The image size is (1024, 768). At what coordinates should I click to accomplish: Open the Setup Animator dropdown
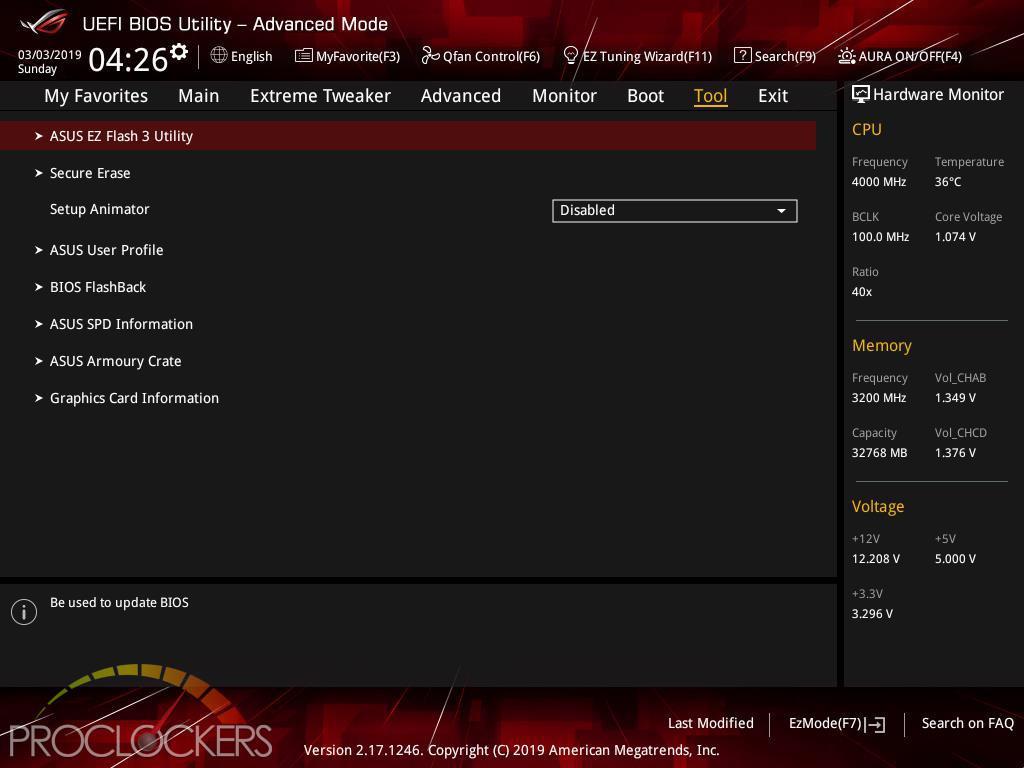coord(675,210)
